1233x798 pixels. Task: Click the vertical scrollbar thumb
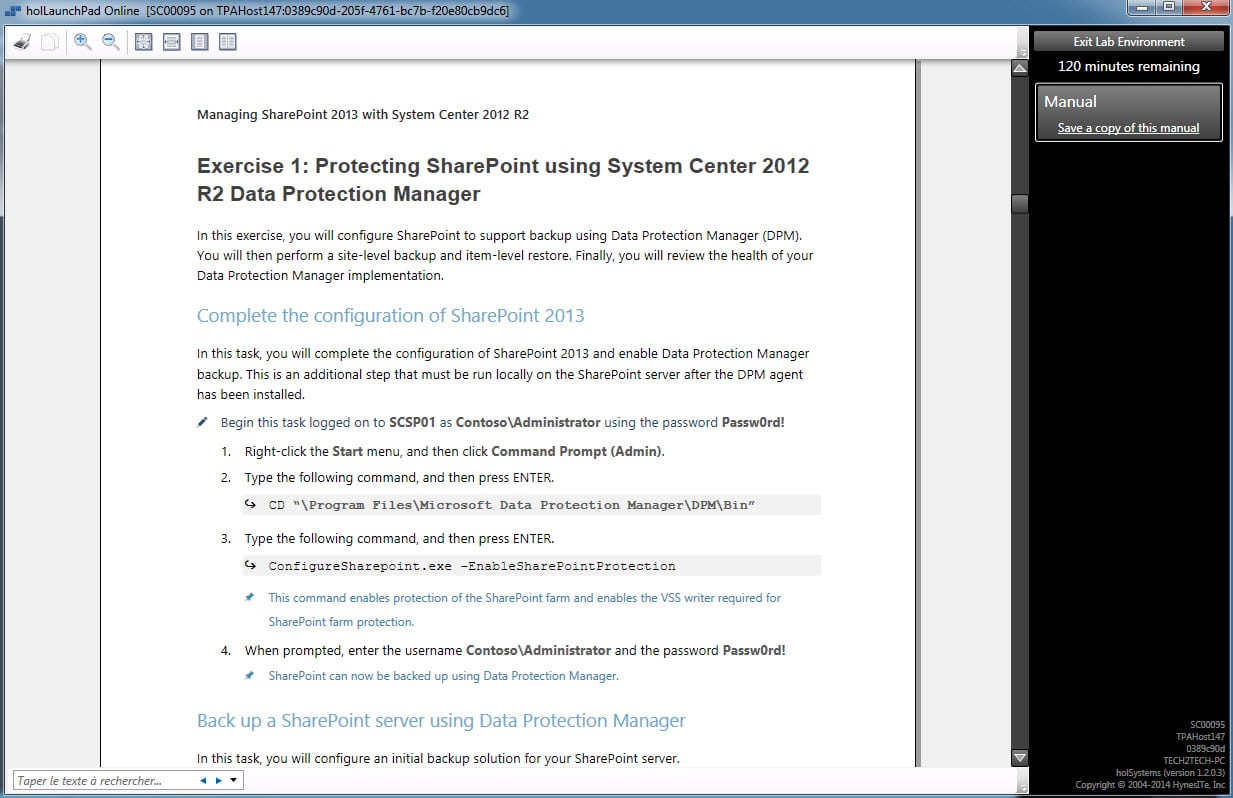(1020, 203)
